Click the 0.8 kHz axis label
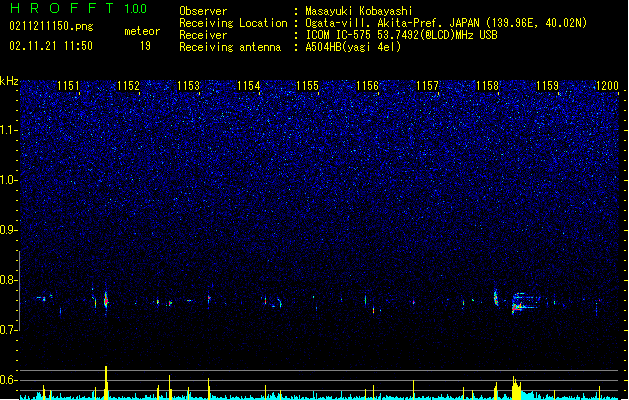Screen dimensions: 629x400 coord(8,280)
